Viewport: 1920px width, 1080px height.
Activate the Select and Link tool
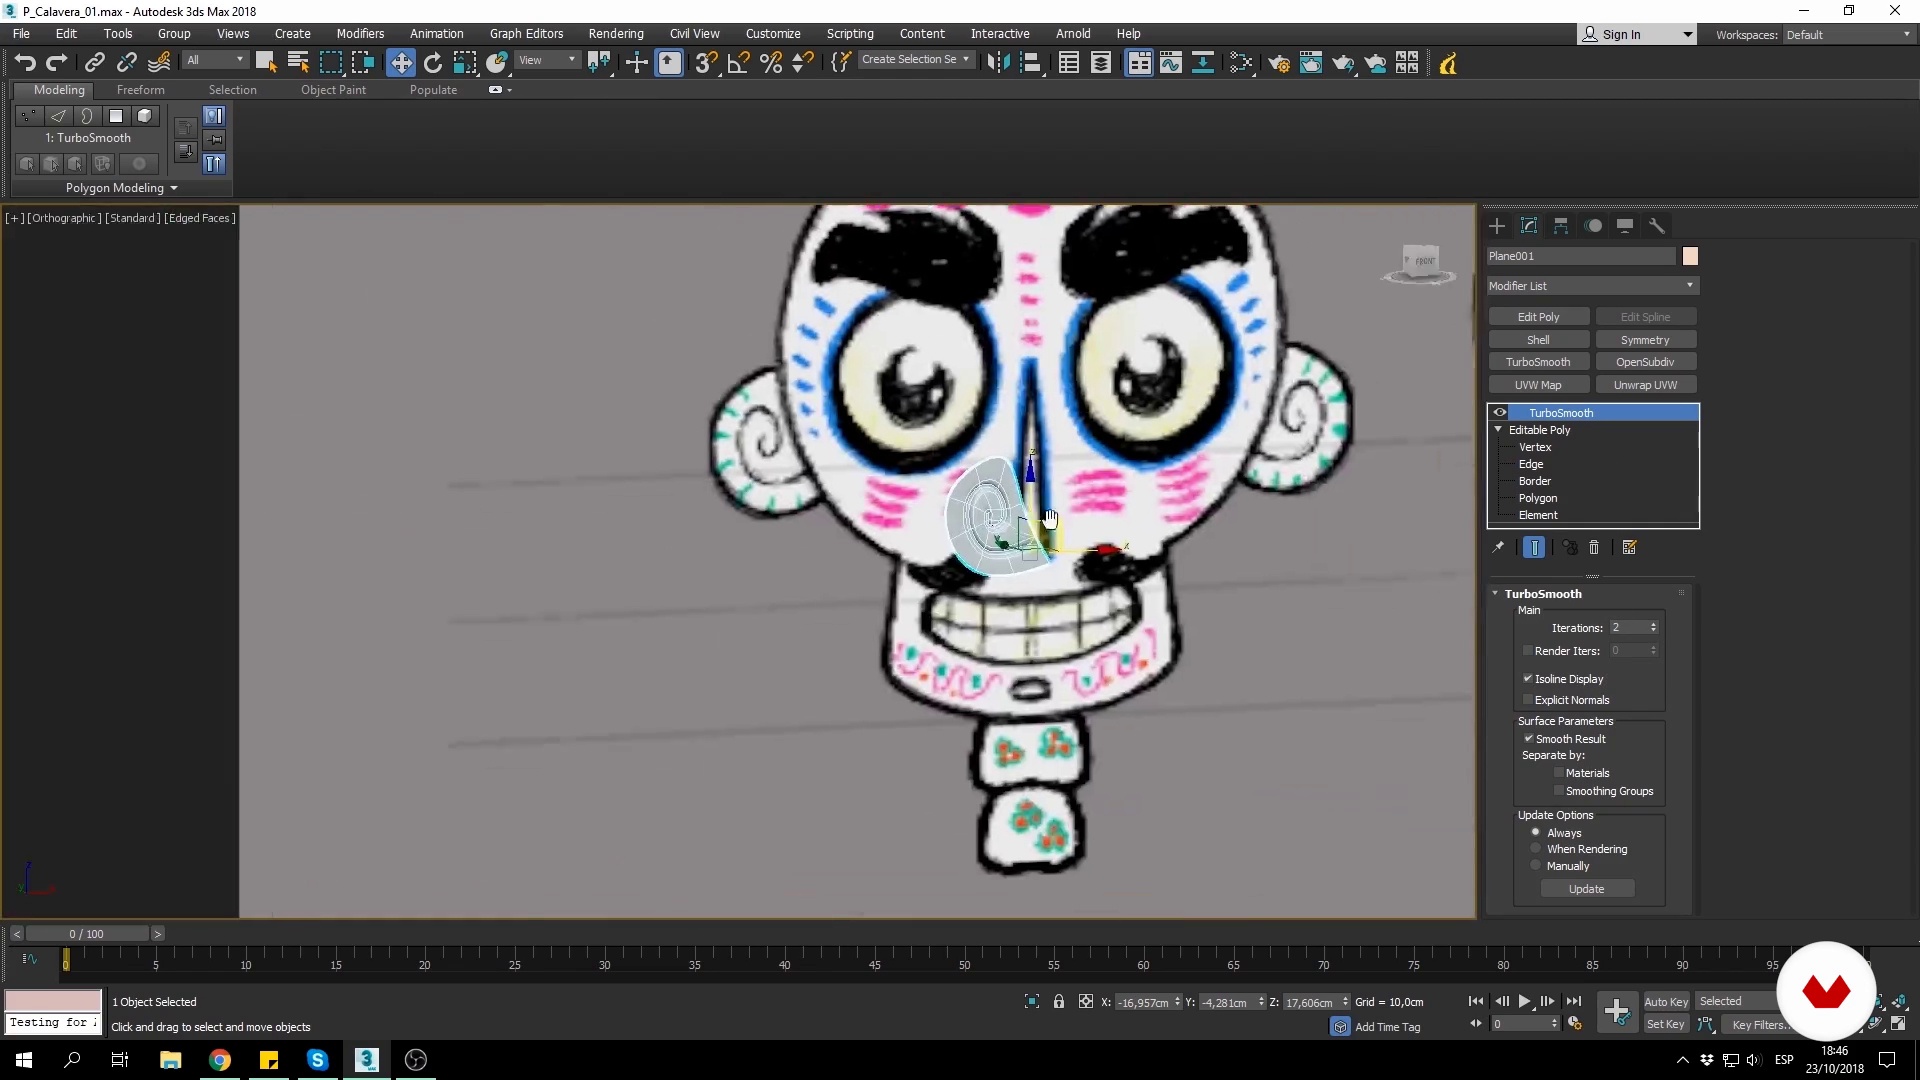pyautogui.click(x=94, y=63)
